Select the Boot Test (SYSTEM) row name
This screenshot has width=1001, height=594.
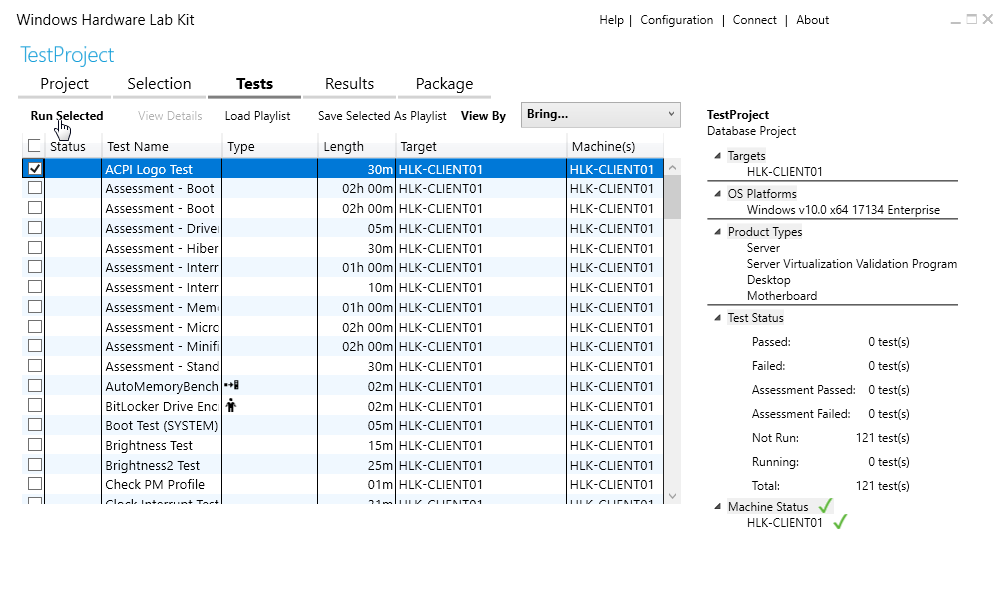pos(162,425)
